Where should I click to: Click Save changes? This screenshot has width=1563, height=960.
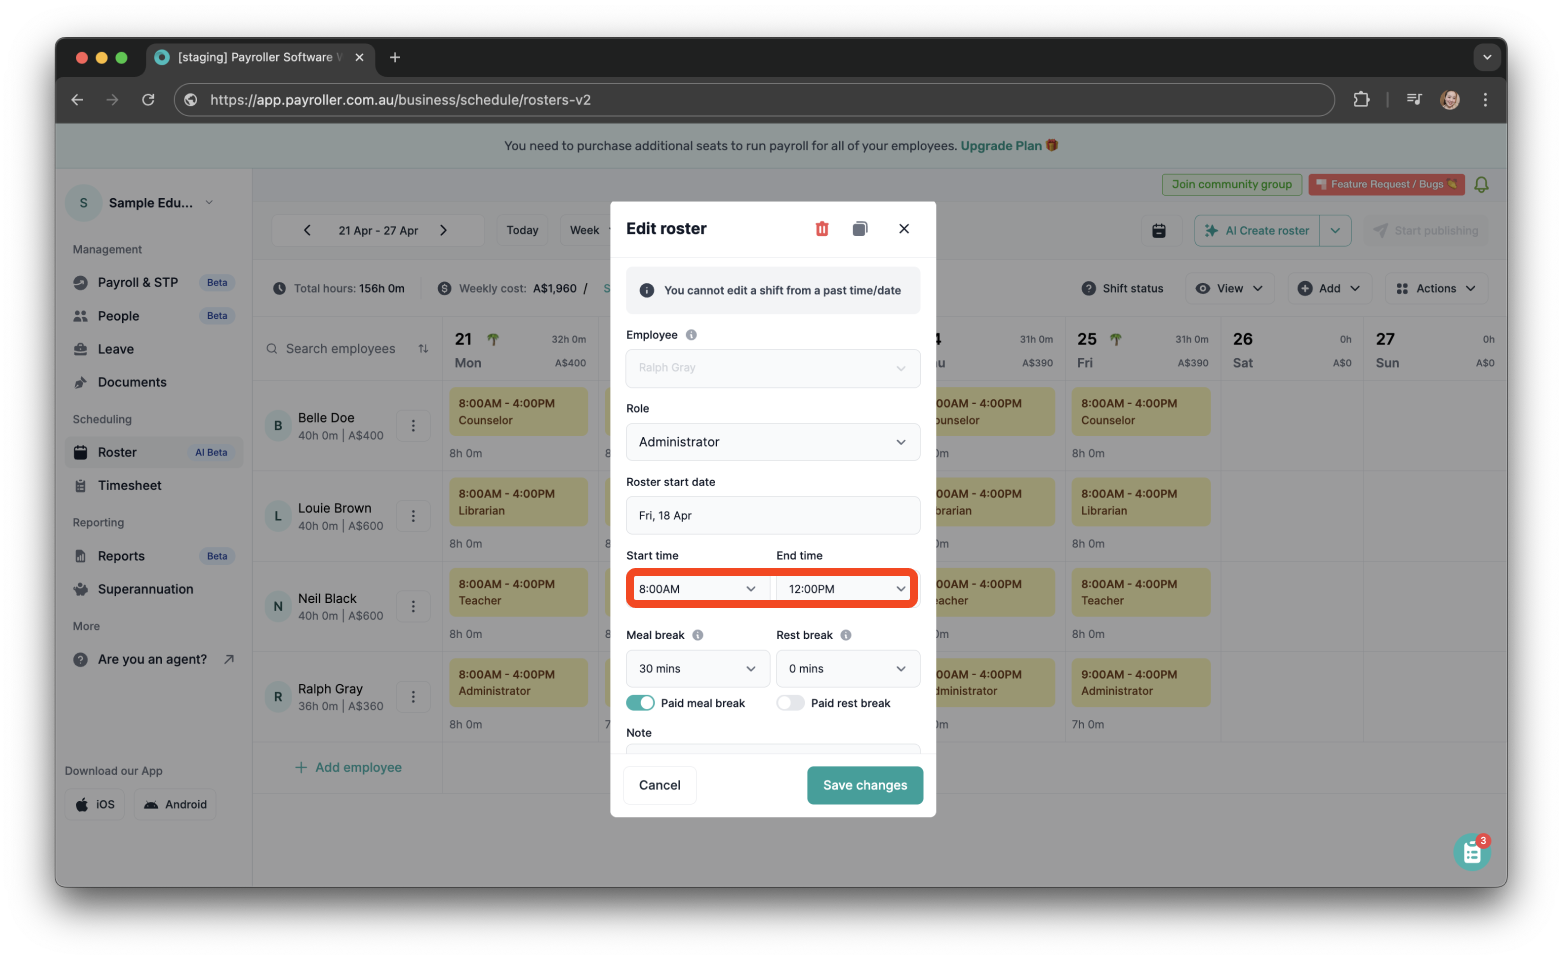[865, 785]
